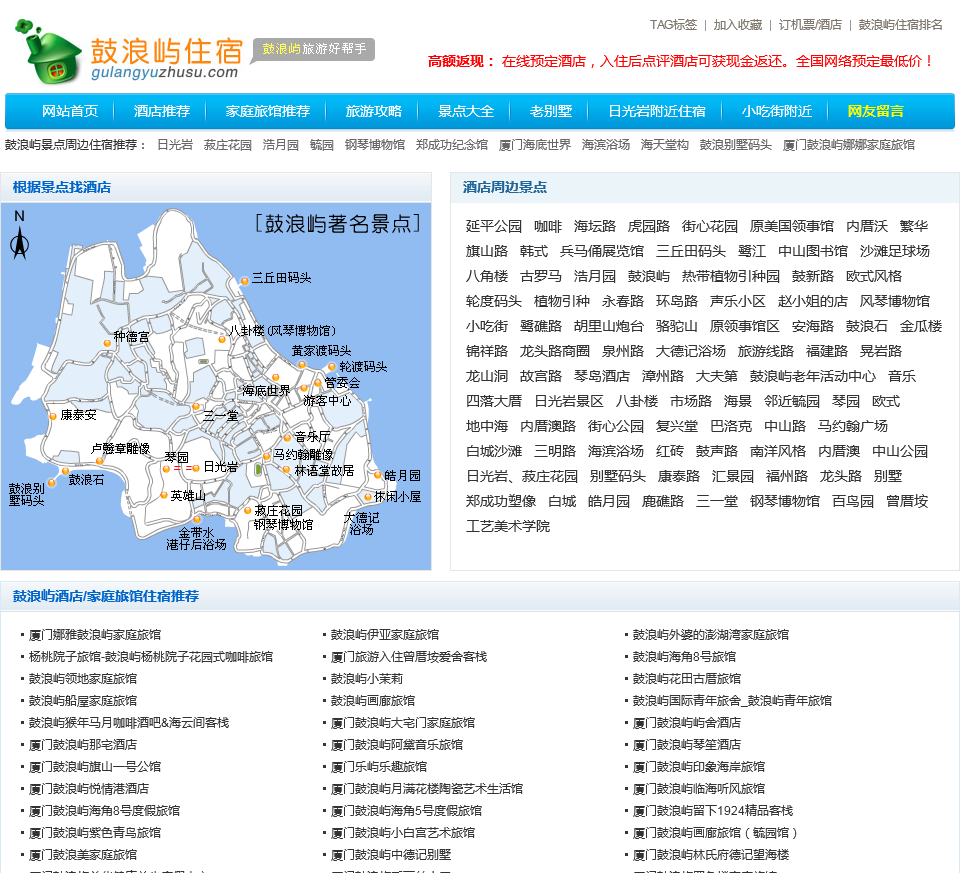
Task: Click 马约翰广场 attraction link
Action: pyautogui.click(x=852, y=426)
